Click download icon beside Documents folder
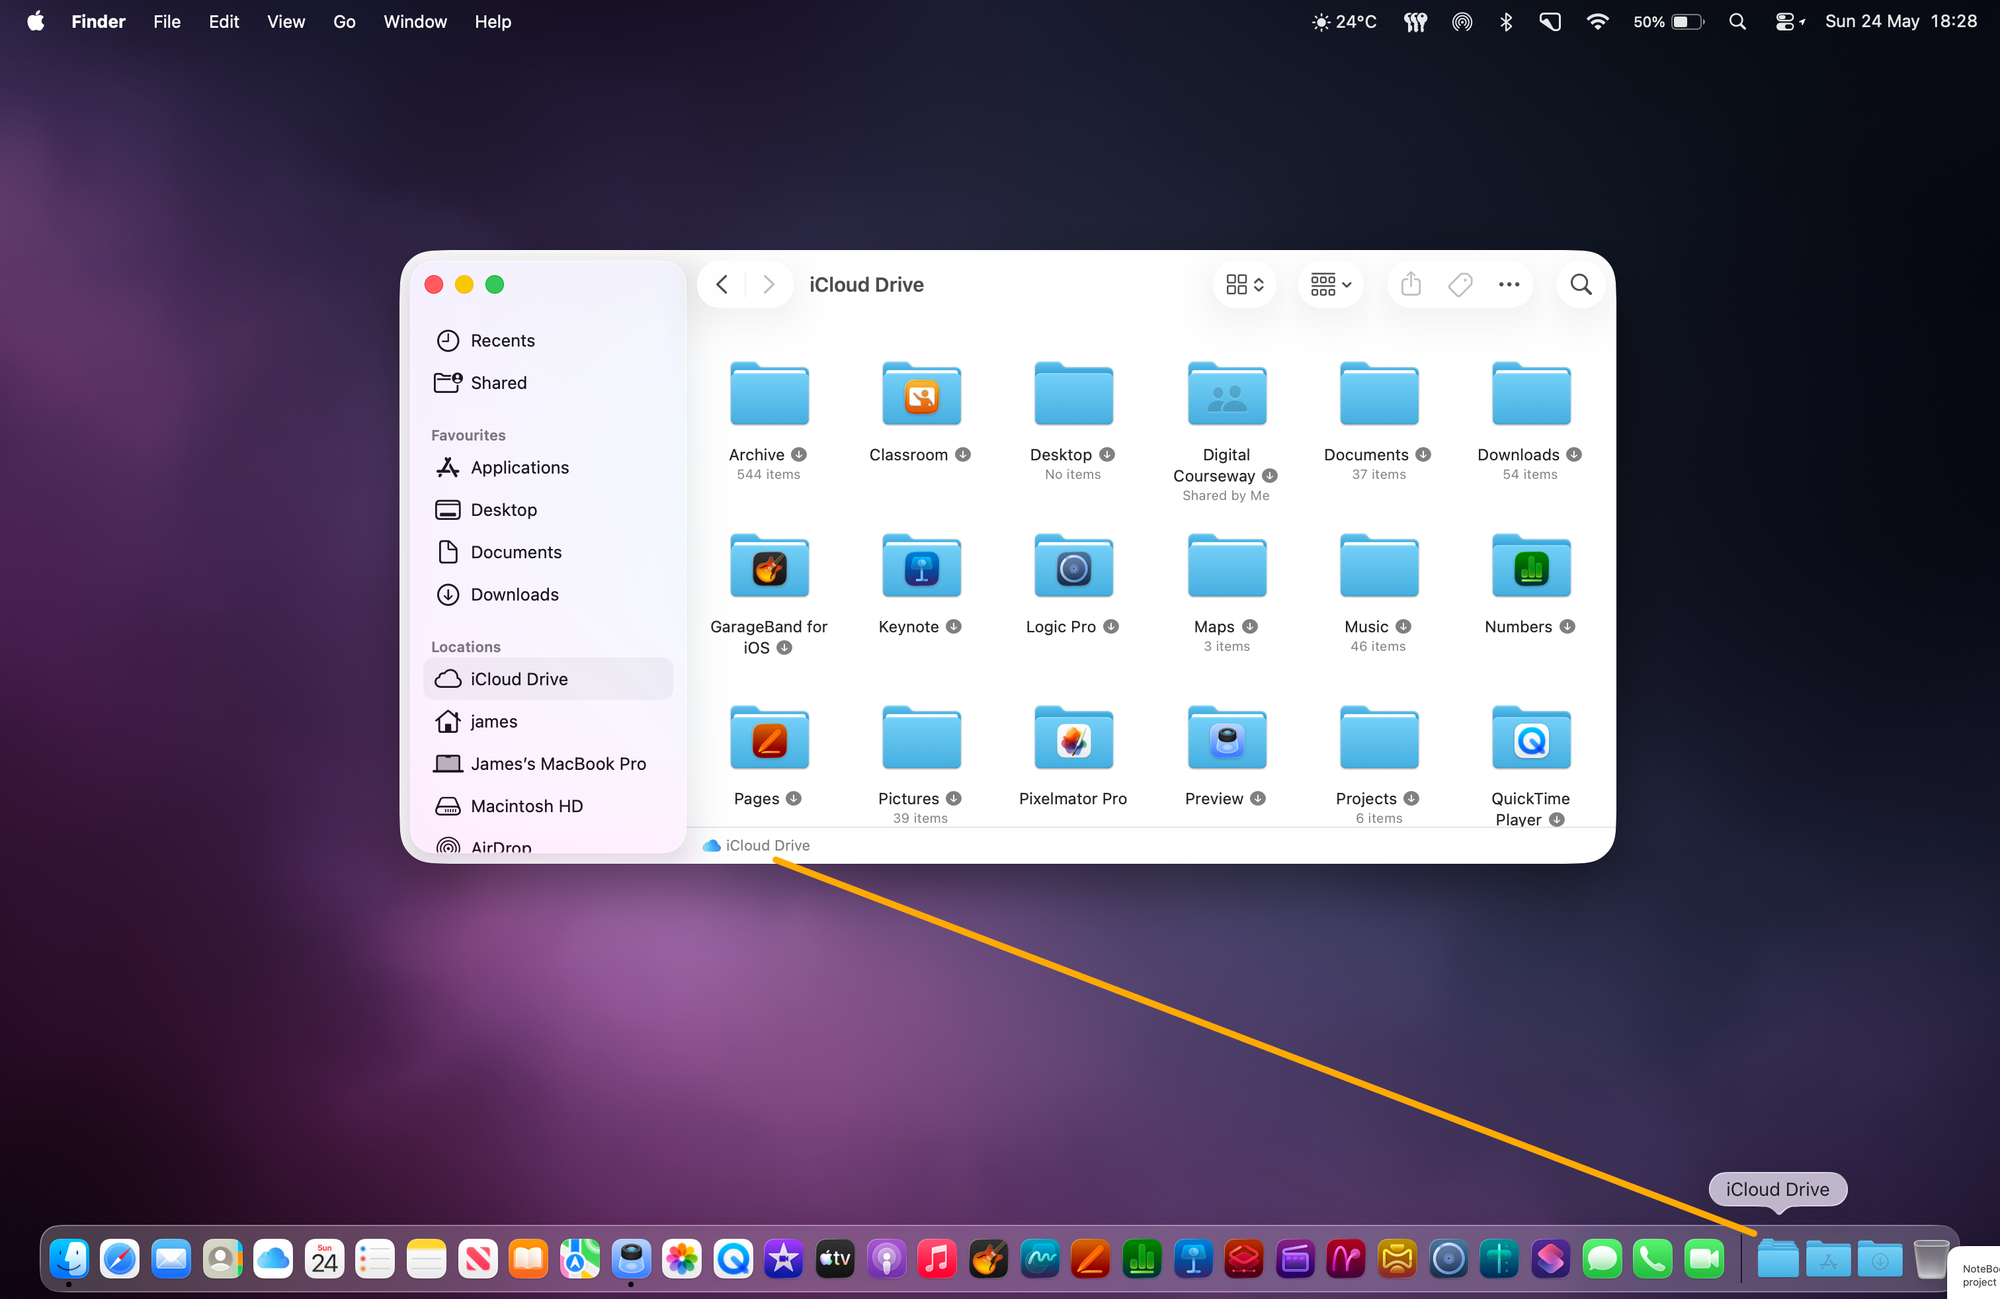2000x1299 pixels. point(1423,455)
